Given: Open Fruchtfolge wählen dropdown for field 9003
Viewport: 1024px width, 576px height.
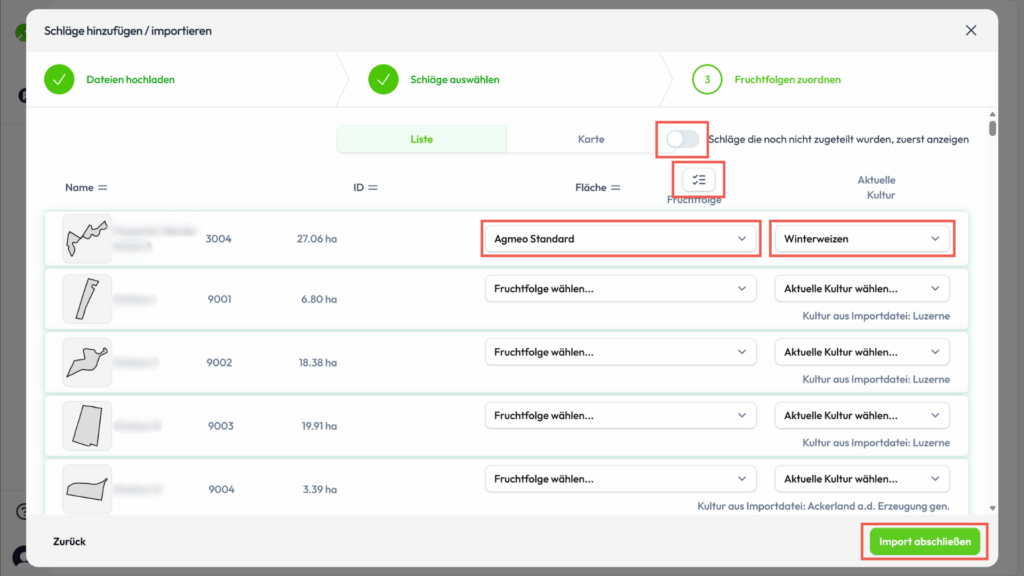Looking at the screenshot, I should pyautogui.click(x=620, y=415).
